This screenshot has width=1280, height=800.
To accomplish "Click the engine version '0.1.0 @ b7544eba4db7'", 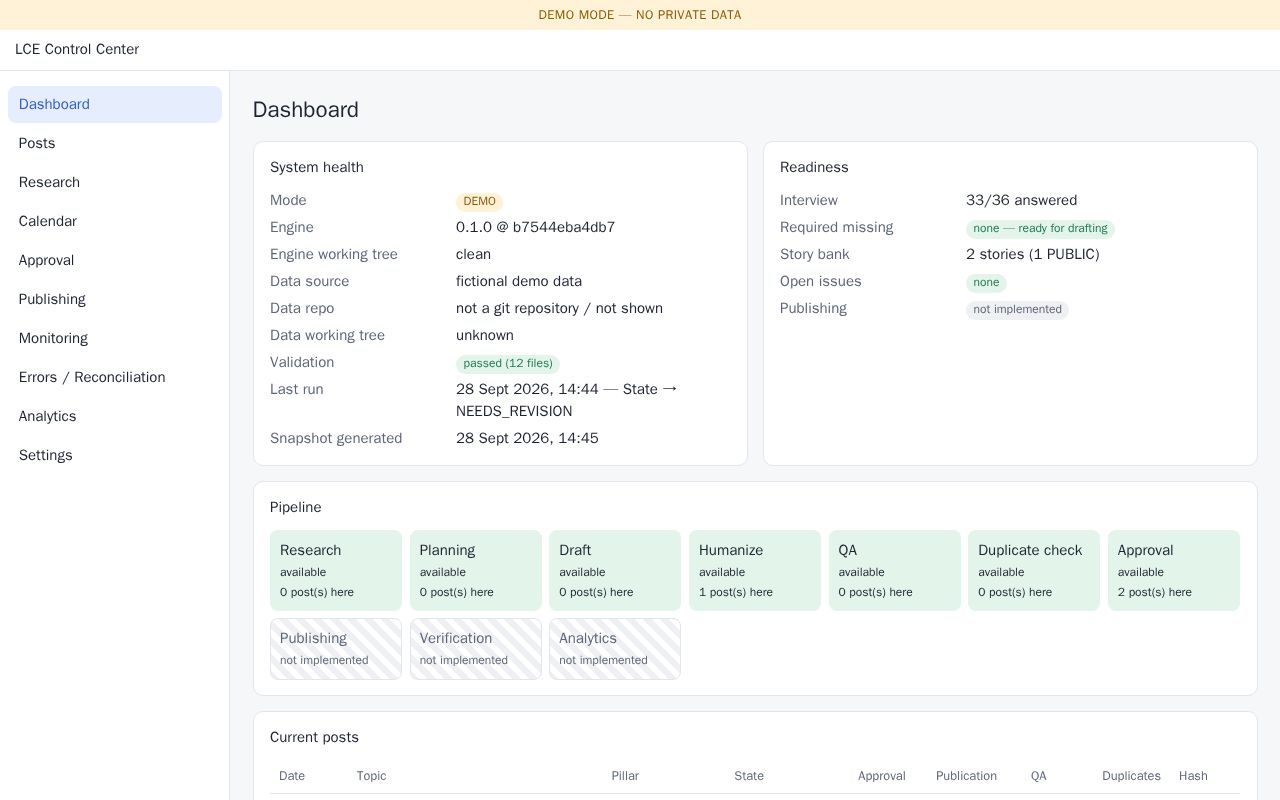I will coord(535,227).
